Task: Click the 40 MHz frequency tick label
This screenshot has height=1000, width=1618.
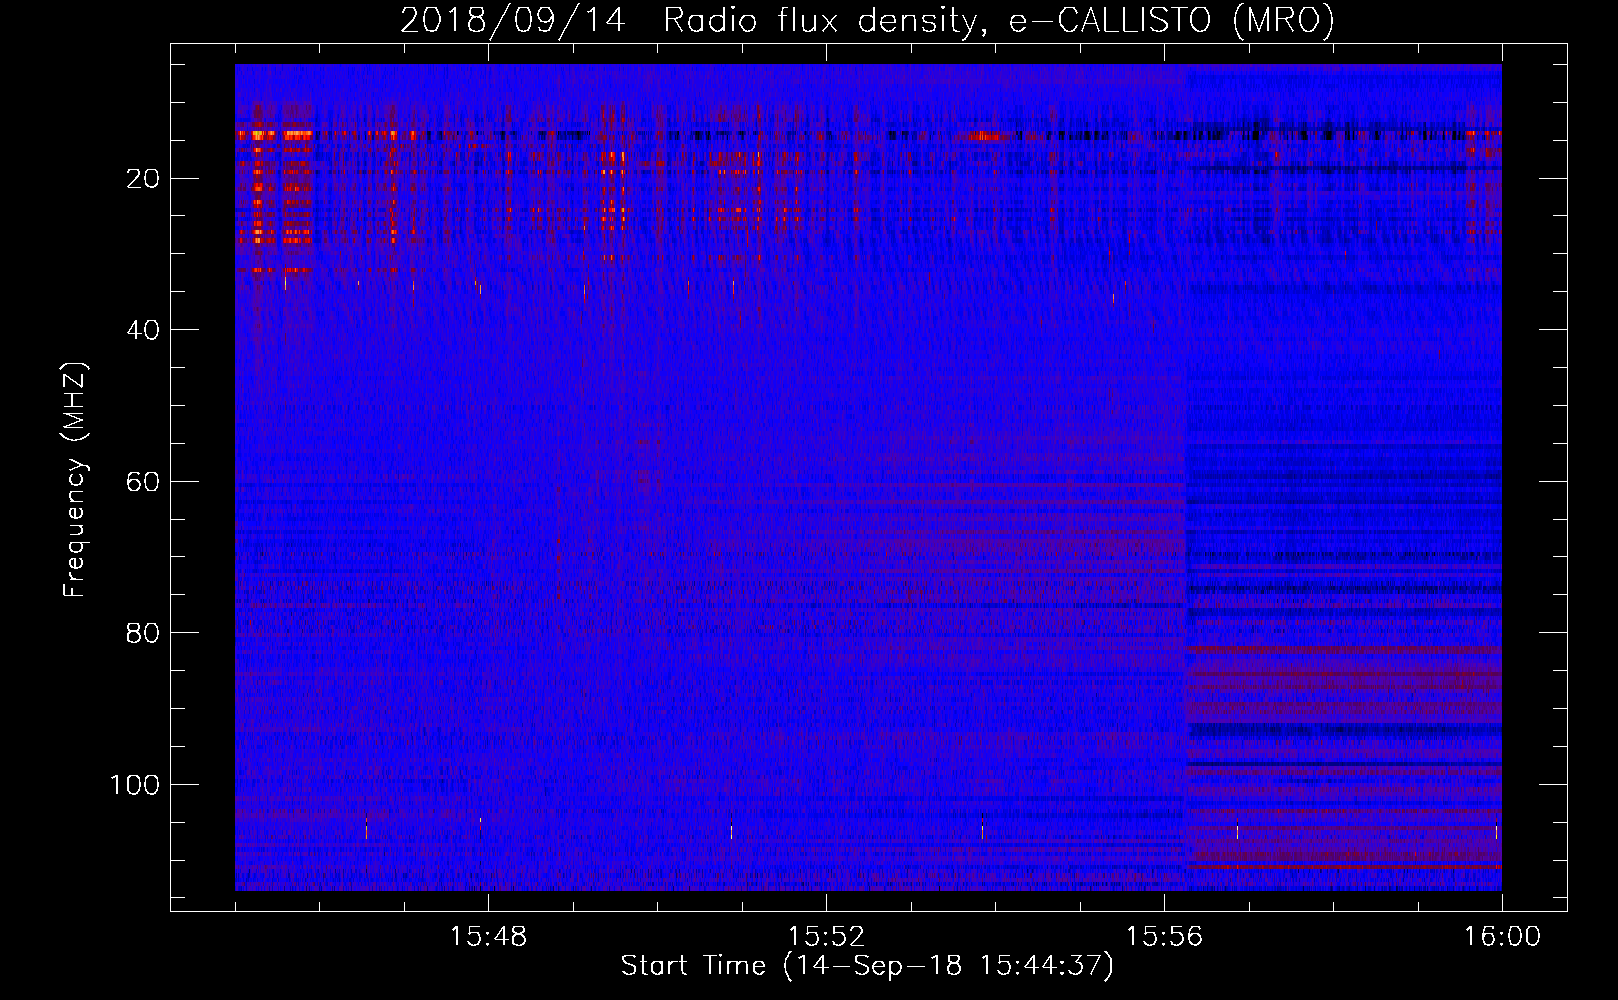Action: 143,330
